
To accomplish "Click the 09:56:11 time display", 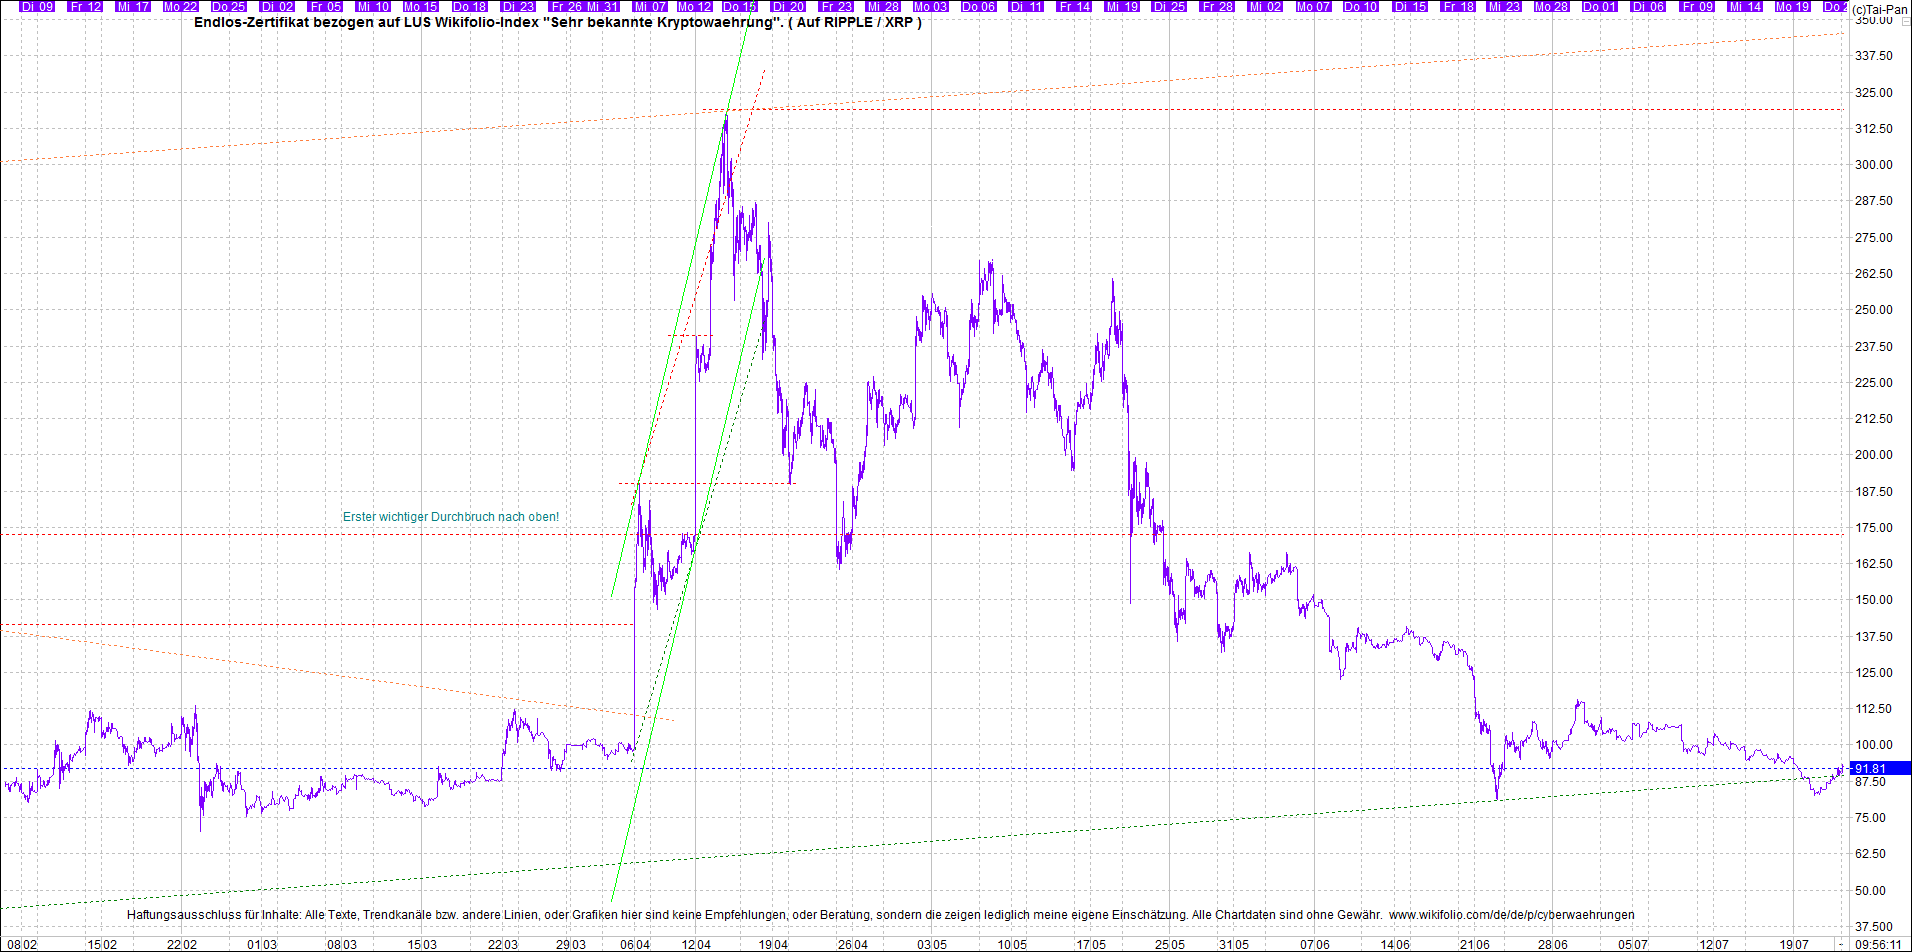I will (x=1878, y=944).
